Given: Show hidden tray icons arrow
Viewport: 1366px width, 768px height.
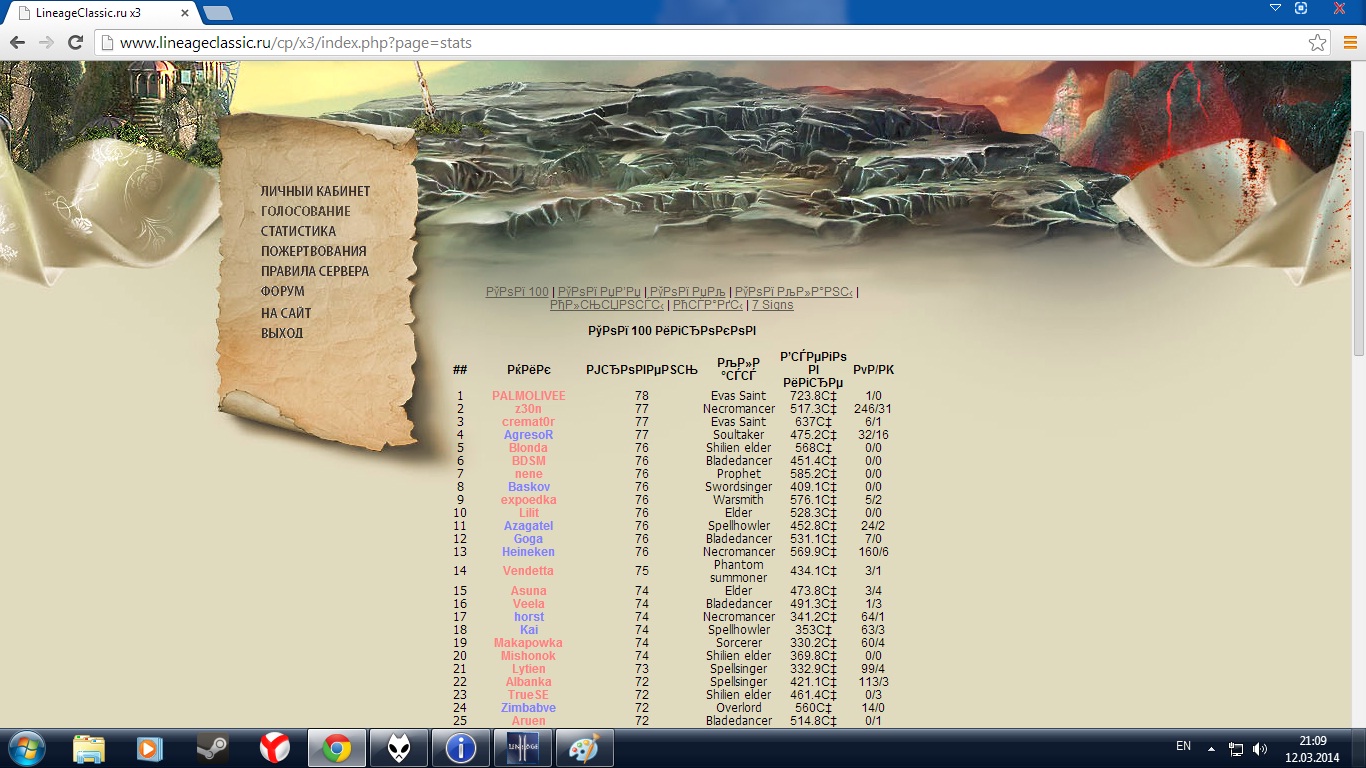Looking at the screenshot, I should pyautogui.click(x=1211, y=748).
